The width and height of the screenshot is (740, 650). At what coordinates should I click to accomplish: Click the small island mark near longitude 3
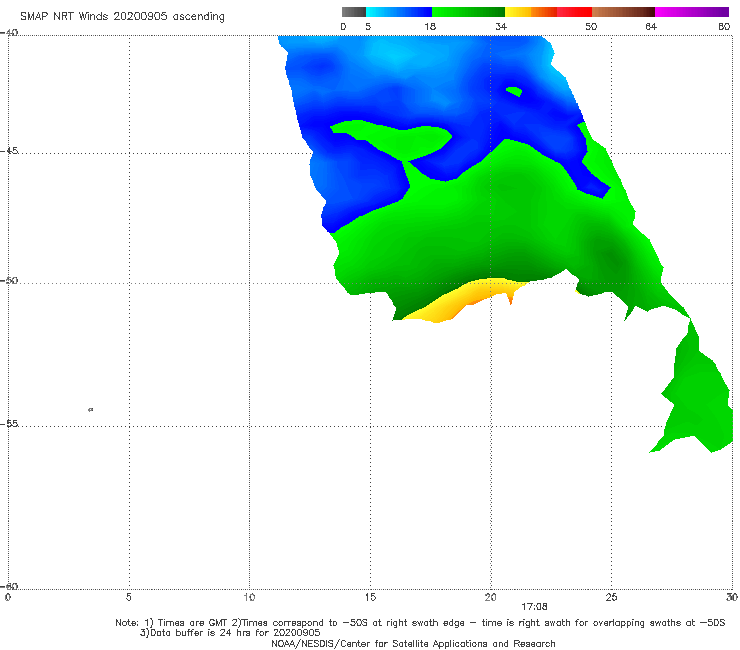click(x=91, y=409)
